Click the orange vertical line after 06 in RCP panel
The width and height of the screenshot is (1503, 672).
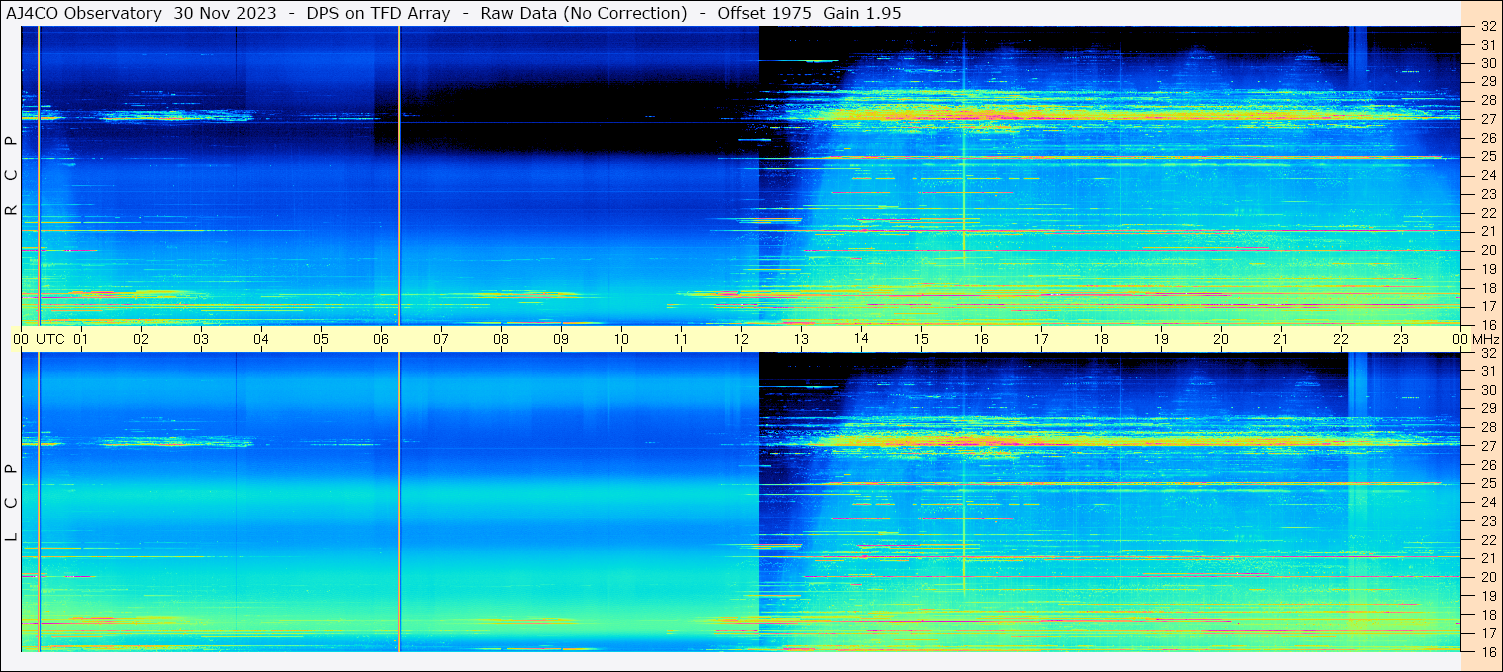(x=399, y=175)
